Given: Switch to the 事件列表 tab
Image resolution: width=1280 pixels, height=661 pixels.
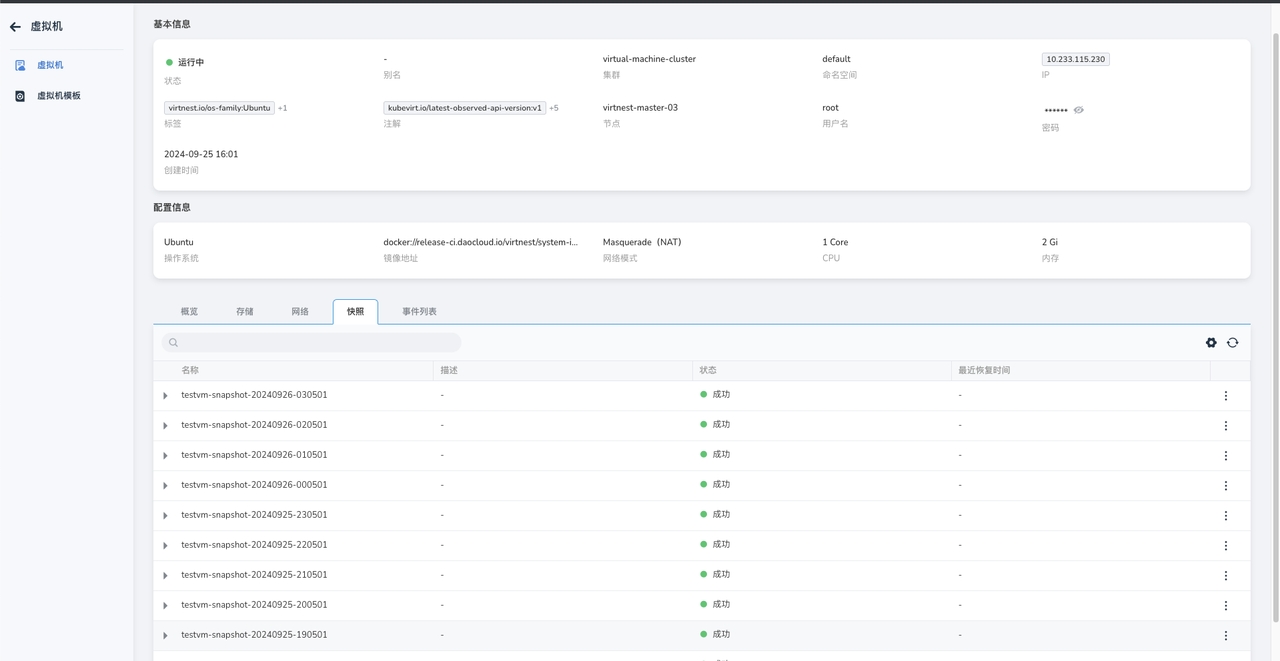Looking at the screenshot, I should [419, 312].
